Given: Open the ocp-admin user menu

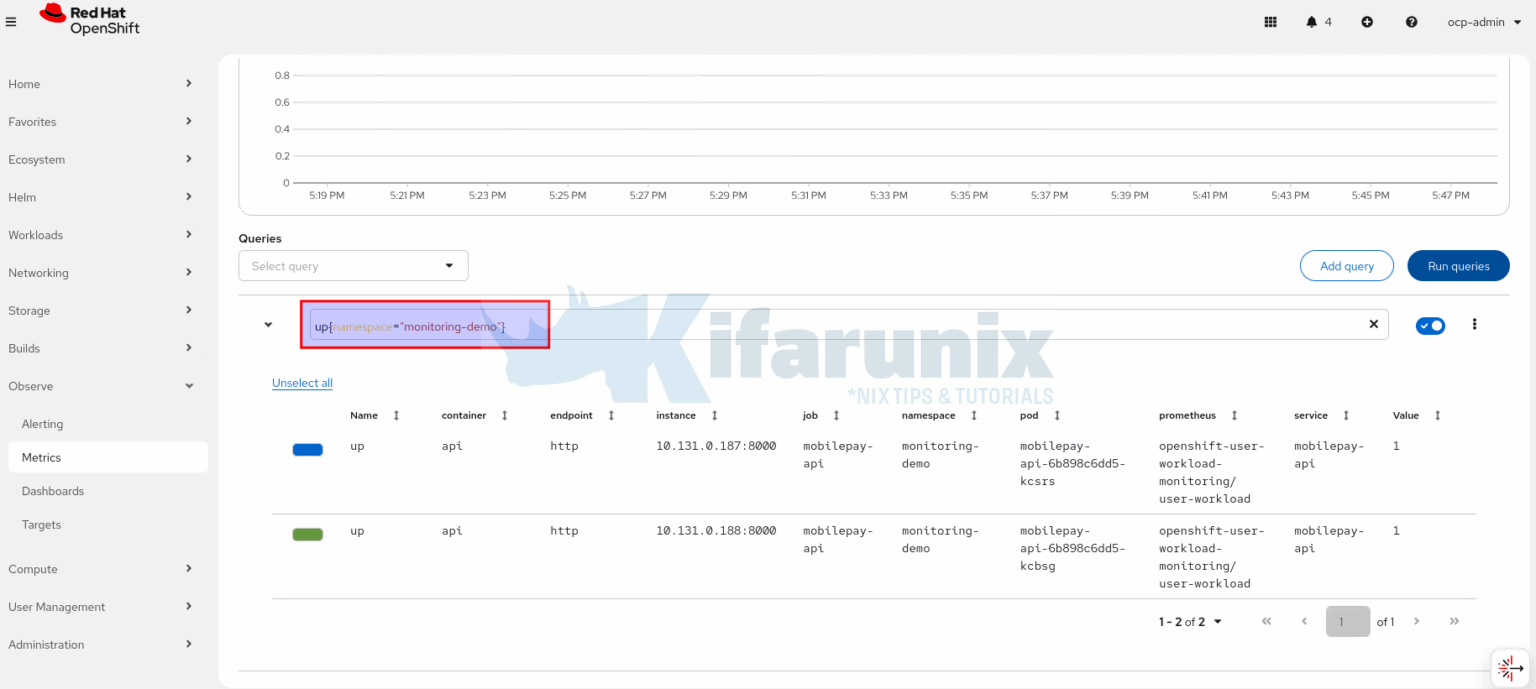Looking at the screenshot, I should tap(1484, 22).
